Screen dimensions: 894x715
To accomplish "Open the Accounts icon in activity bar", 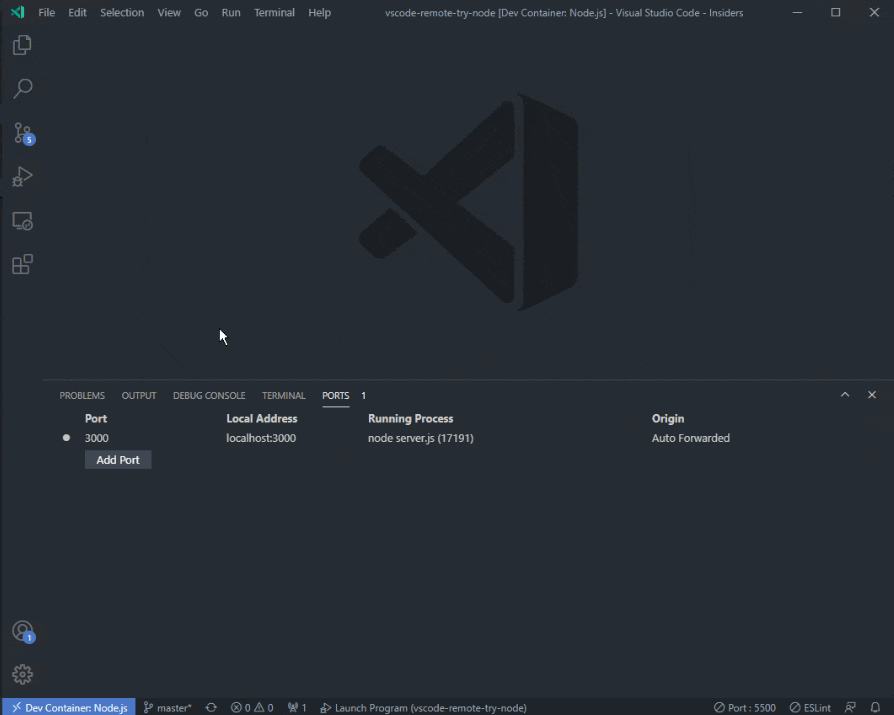I will coord(22,631).
